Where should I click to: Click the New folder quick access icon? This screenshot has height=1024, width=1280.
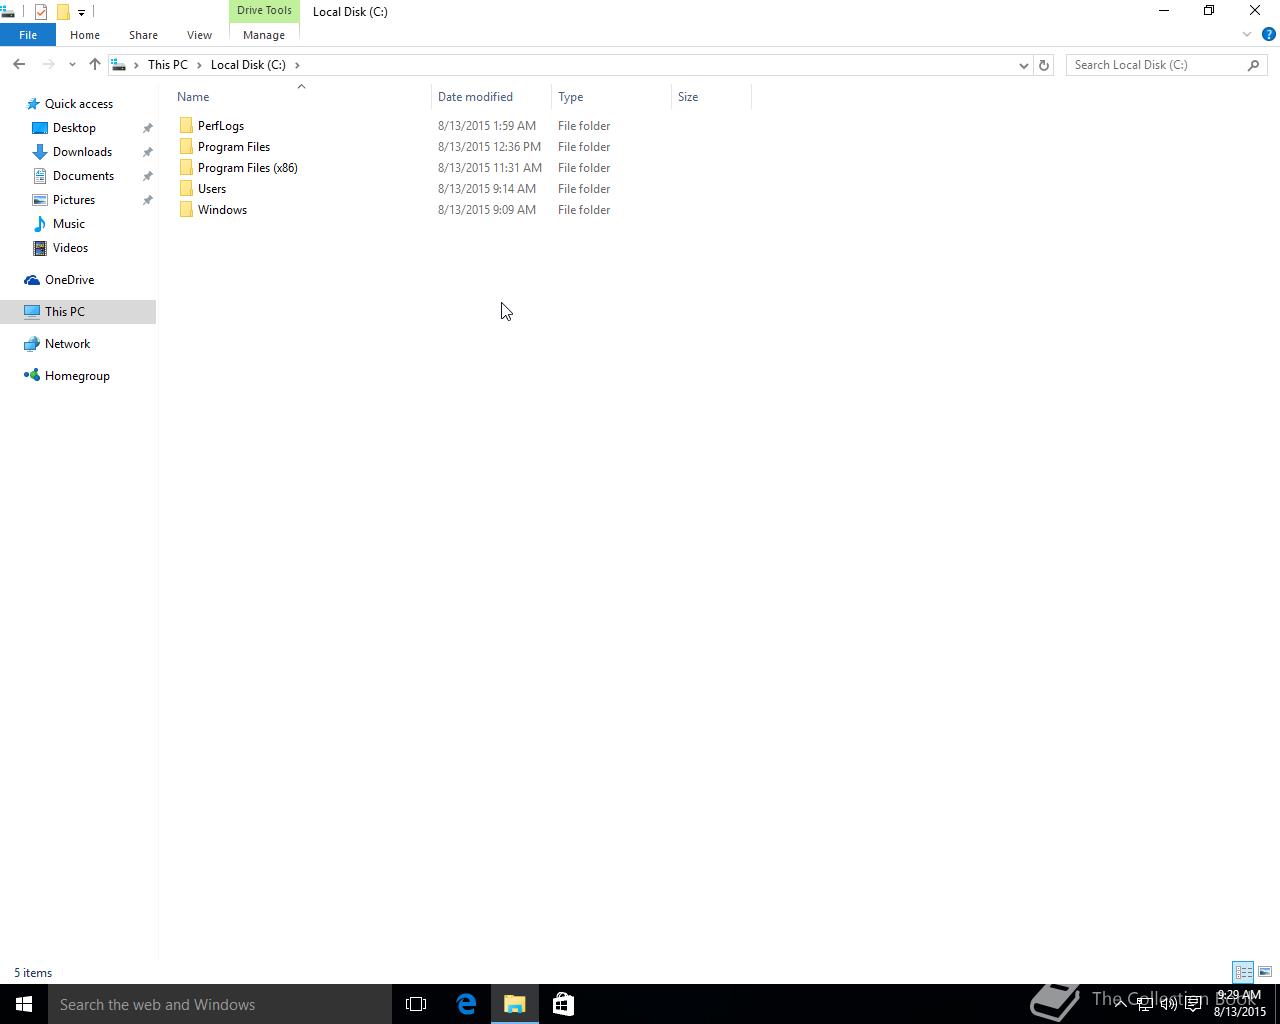tap(63, 12)
